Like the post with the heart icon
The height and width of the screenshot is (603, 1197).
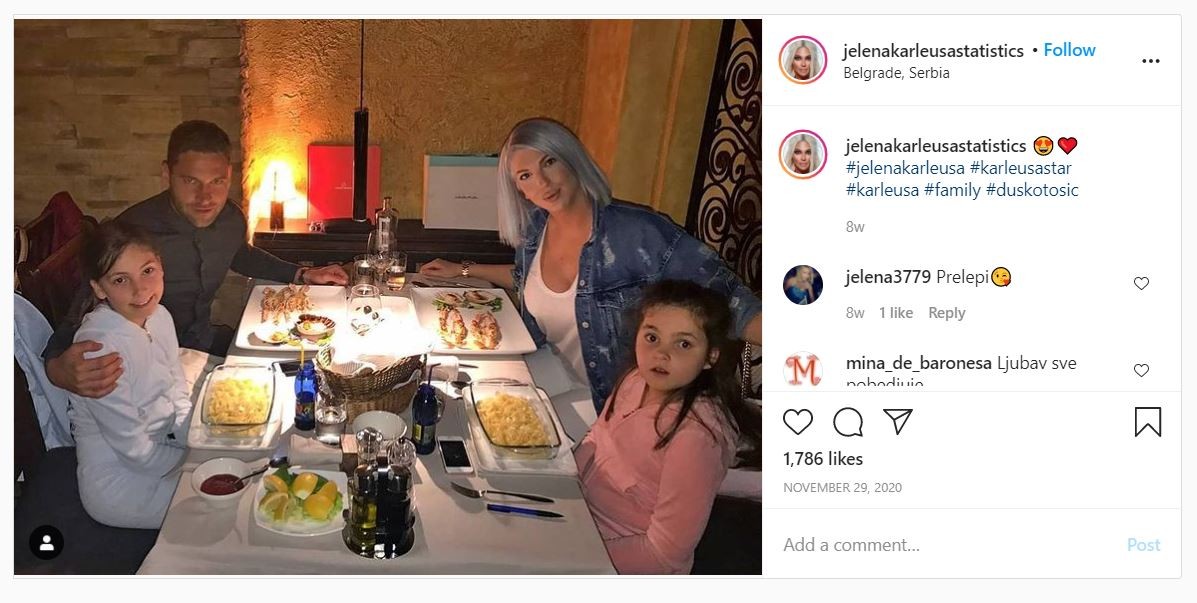click(798, 421)
